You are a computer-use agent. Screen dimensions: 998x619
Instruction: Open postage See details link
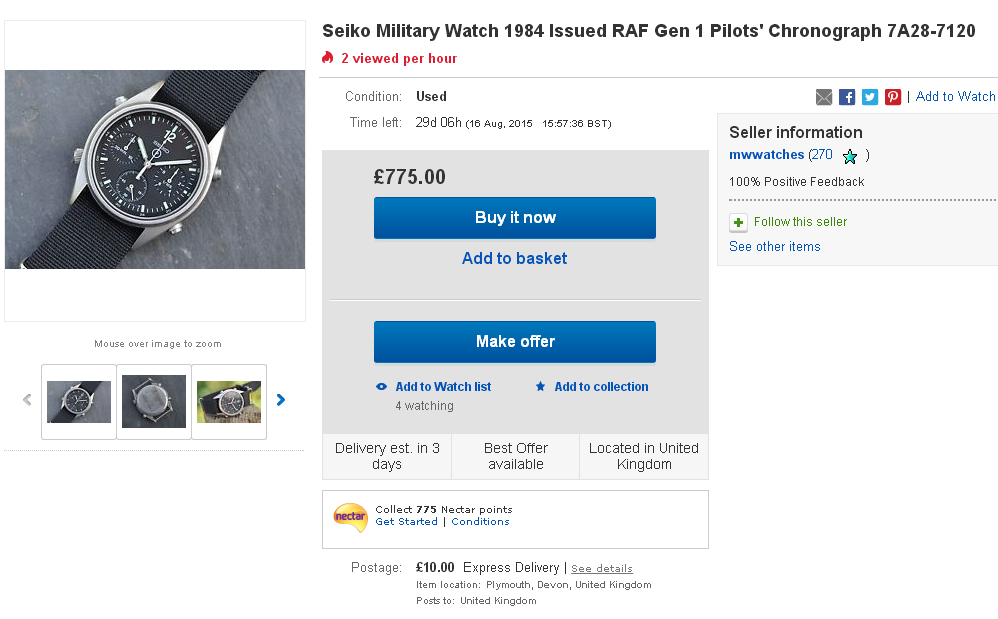click(602, 569)
